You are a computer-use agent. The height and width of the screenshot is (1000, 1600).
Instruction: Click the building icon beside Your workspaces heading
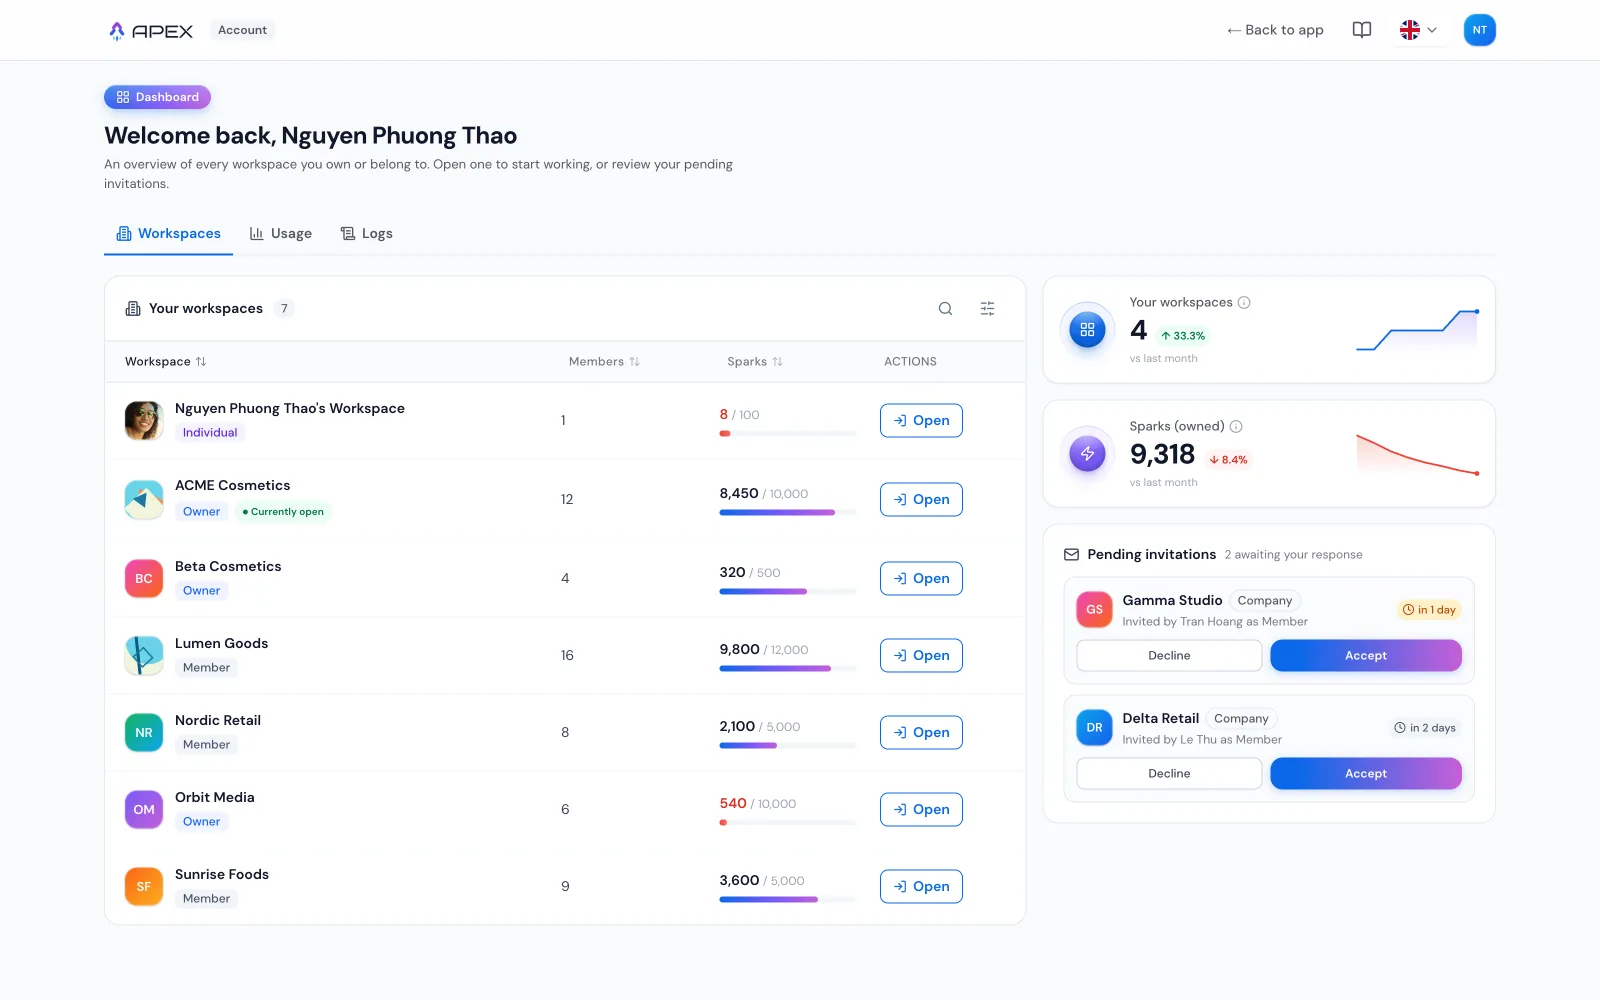(132, 309)
